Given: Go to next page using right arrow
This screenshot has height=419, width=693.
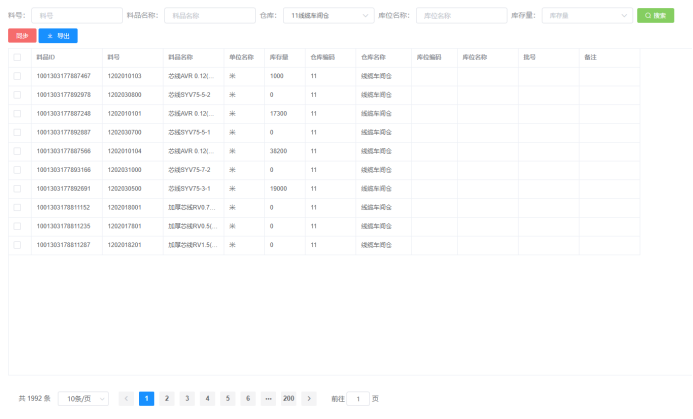Looking at the screenshot, I should [310, 398].
